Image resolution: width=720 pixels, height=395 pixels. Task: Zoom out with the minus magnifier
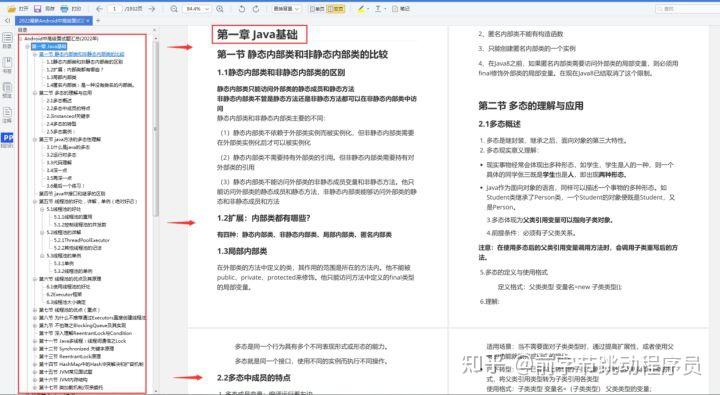[x=174, y=9]
